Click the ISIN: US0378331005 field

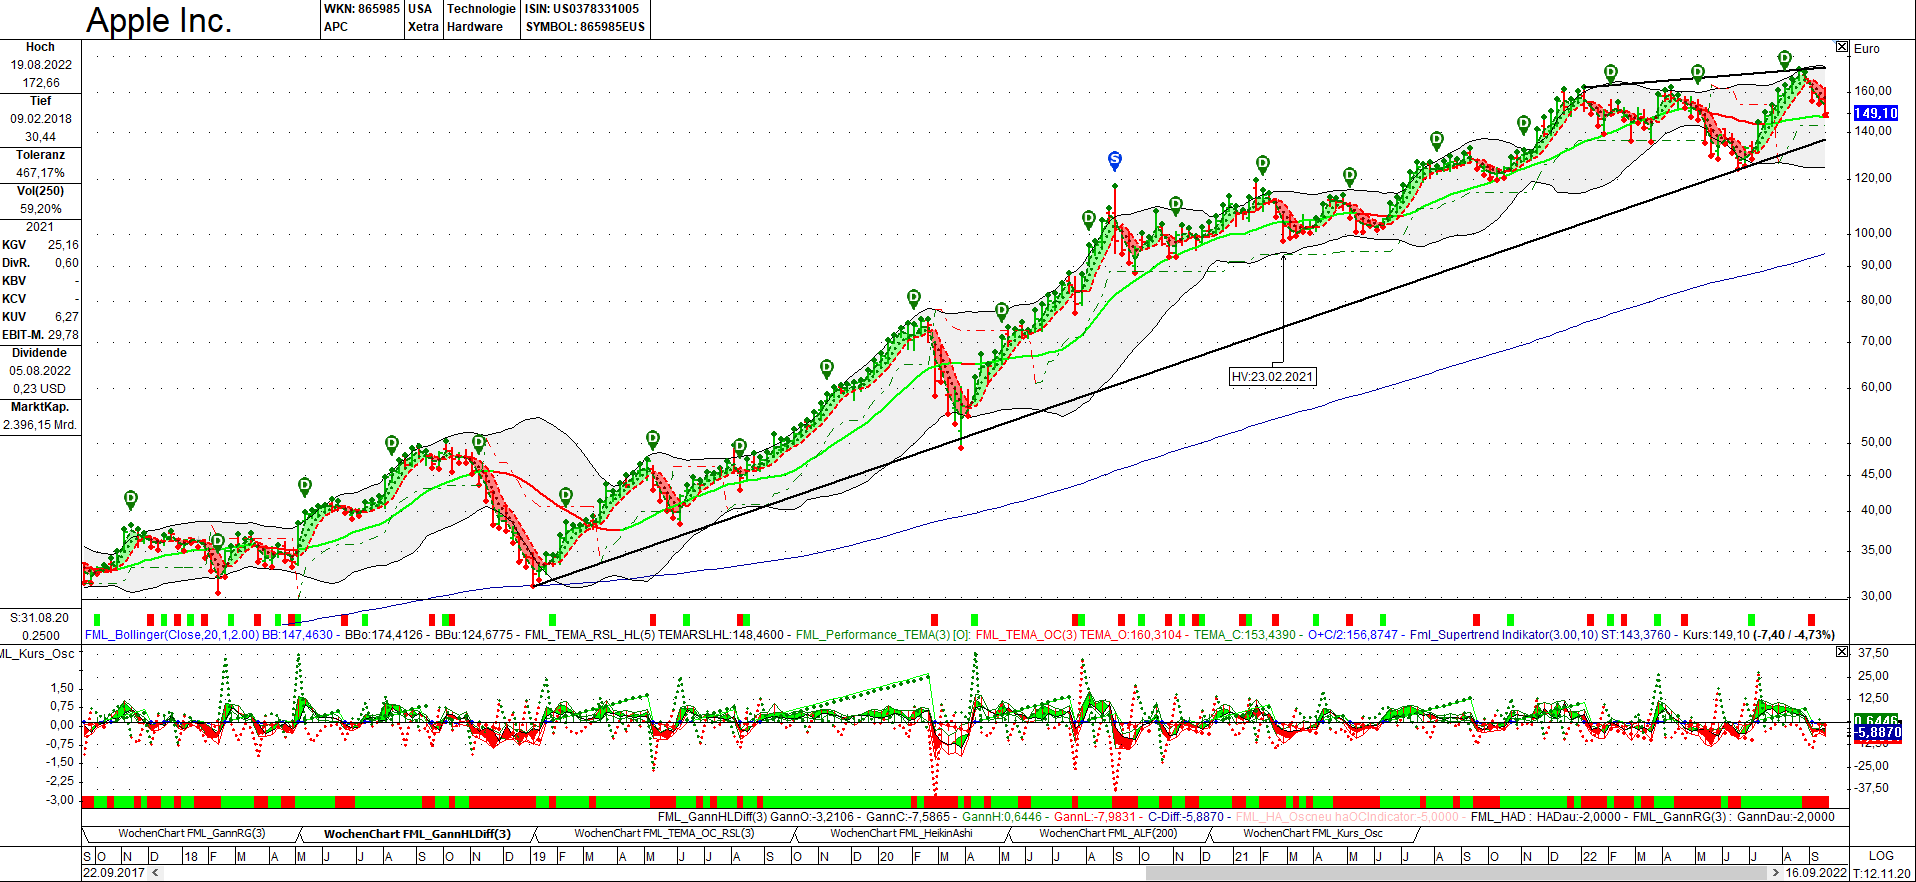pos(582,9)
